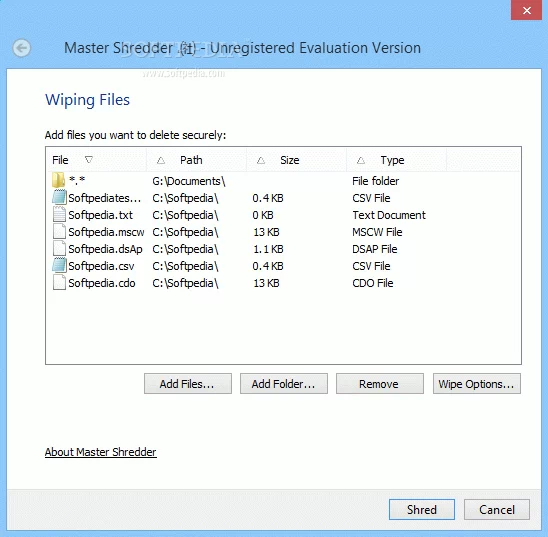
Task: Click the MSCW File type cell
Action: pos(377,232)
